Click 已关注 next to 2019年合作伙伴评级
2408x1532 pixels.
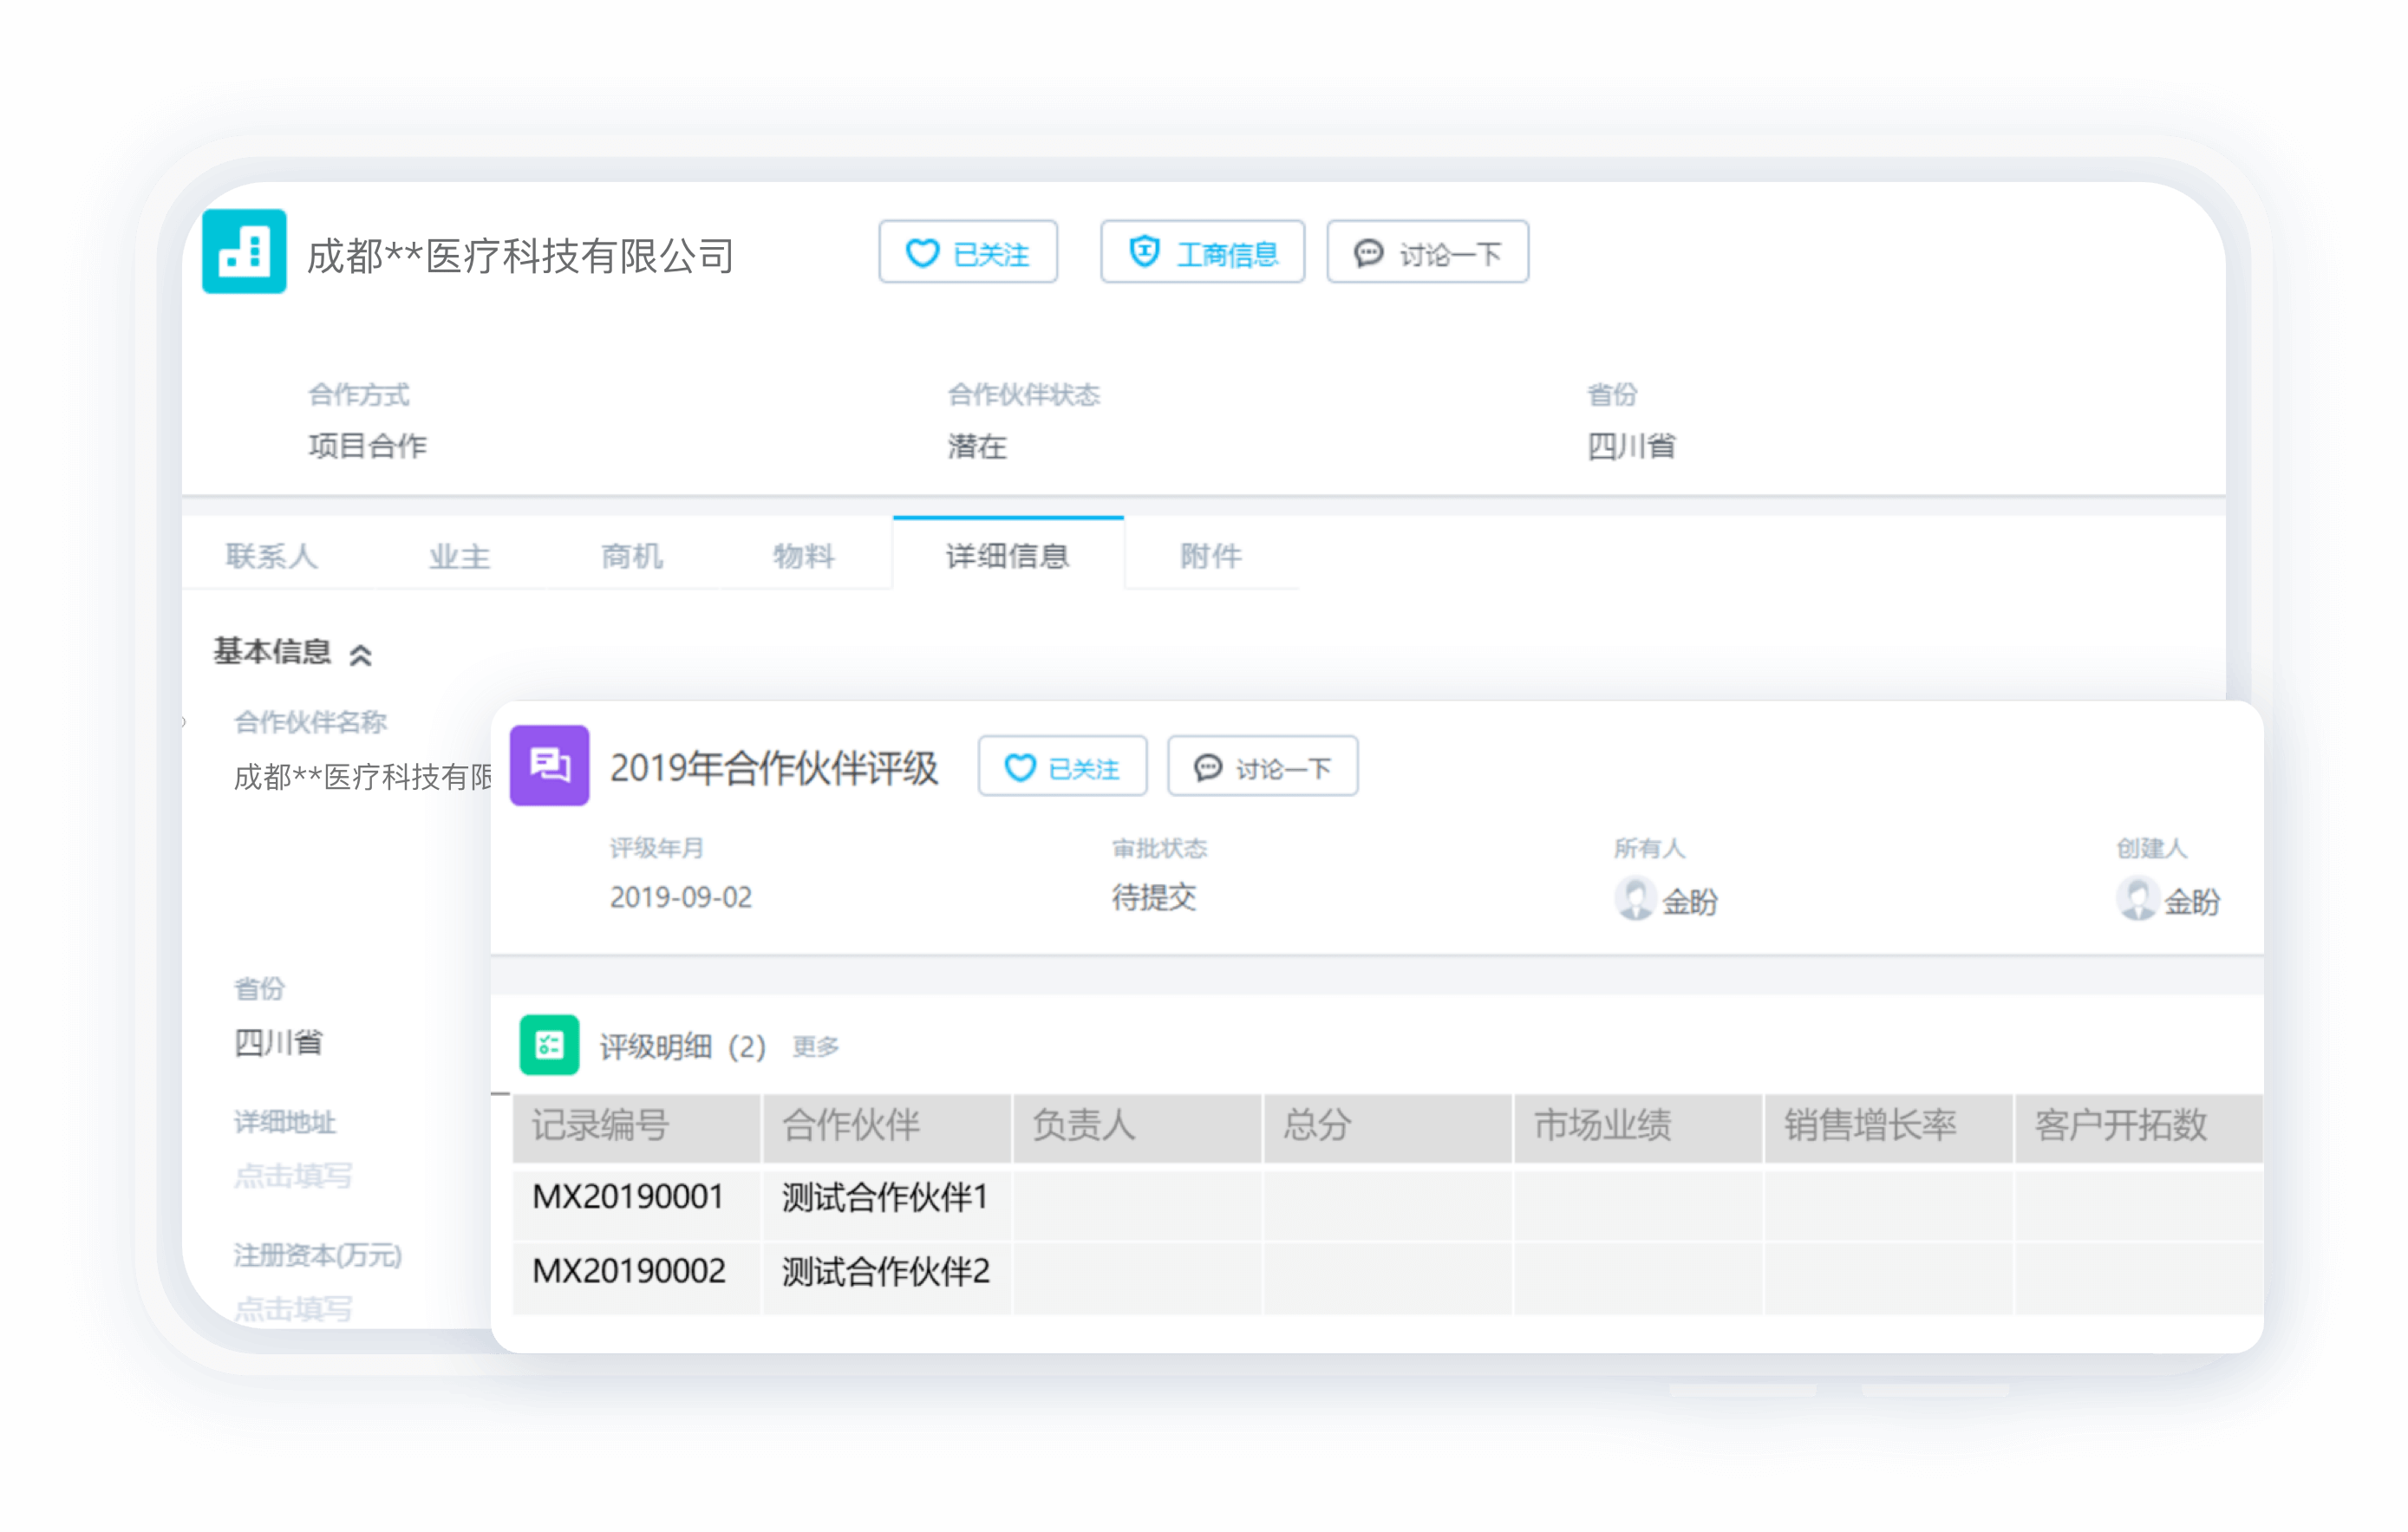[1062, 767]
